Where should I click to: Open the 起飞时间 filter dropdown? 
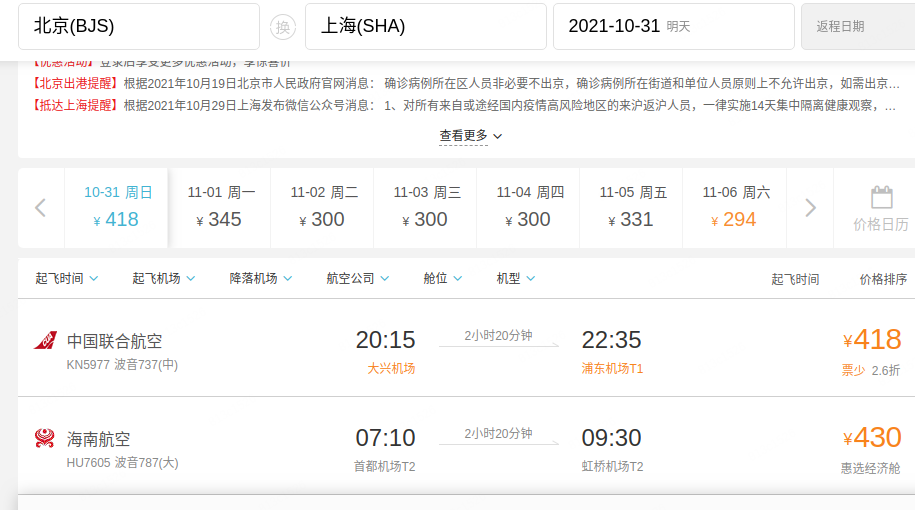(x=67, y=278)
